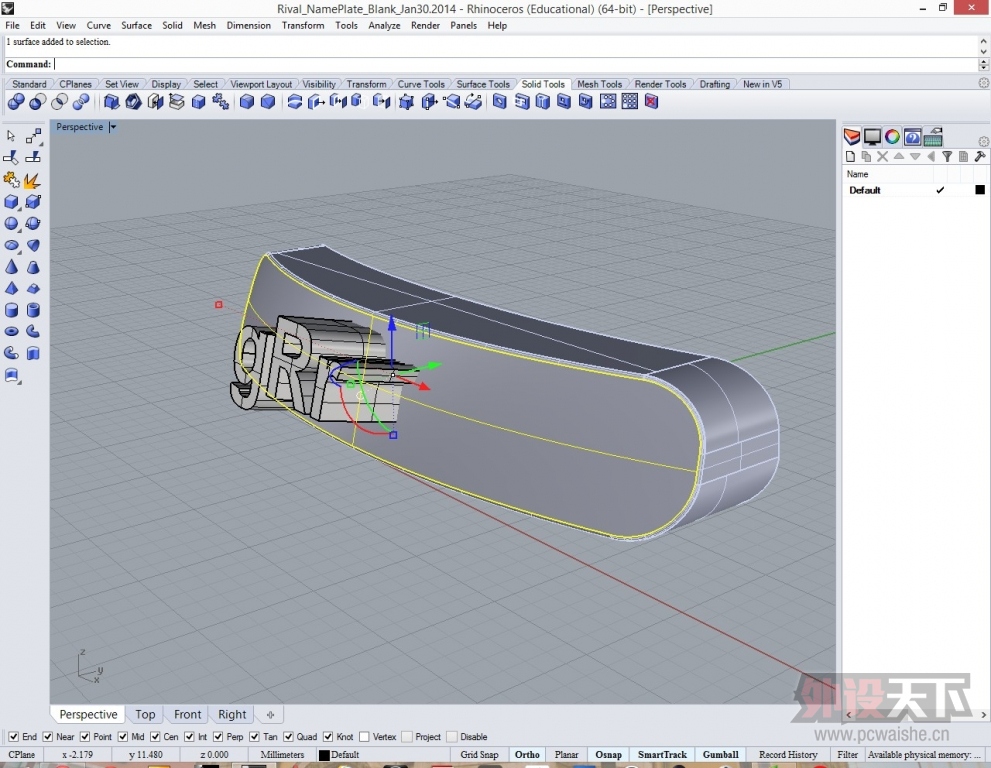991x768 pixels.
Task: Open the Perspective viewport title dropdown arrow
Action: pos(112,127)
